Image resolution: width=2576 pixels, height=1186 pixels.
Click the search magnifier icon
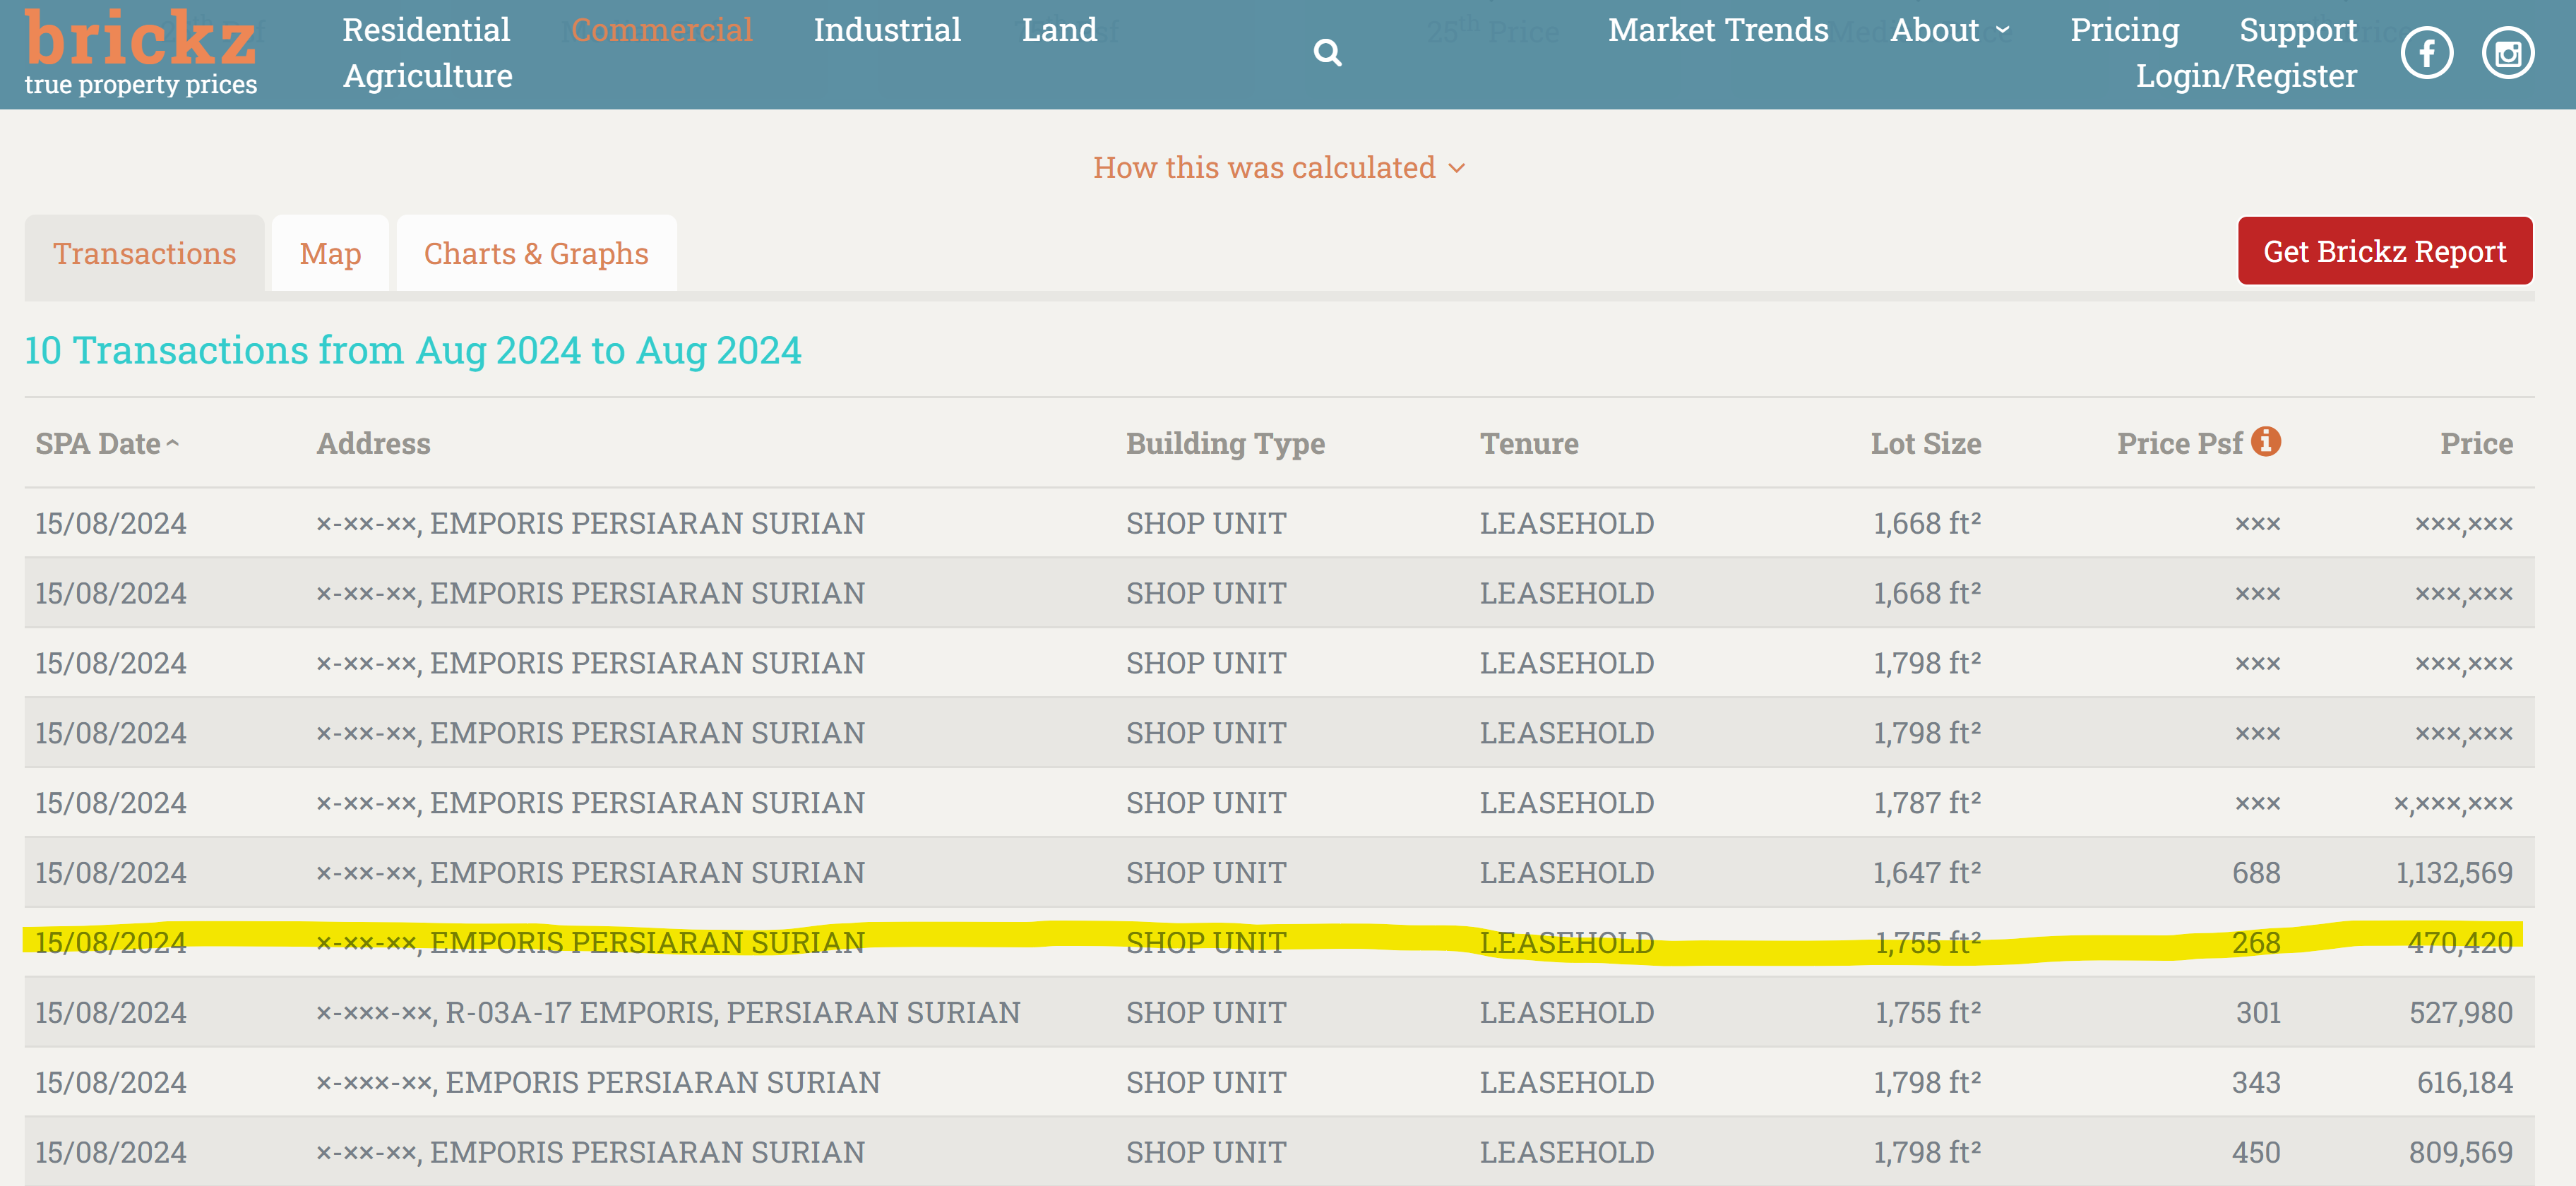[1327, 52]
